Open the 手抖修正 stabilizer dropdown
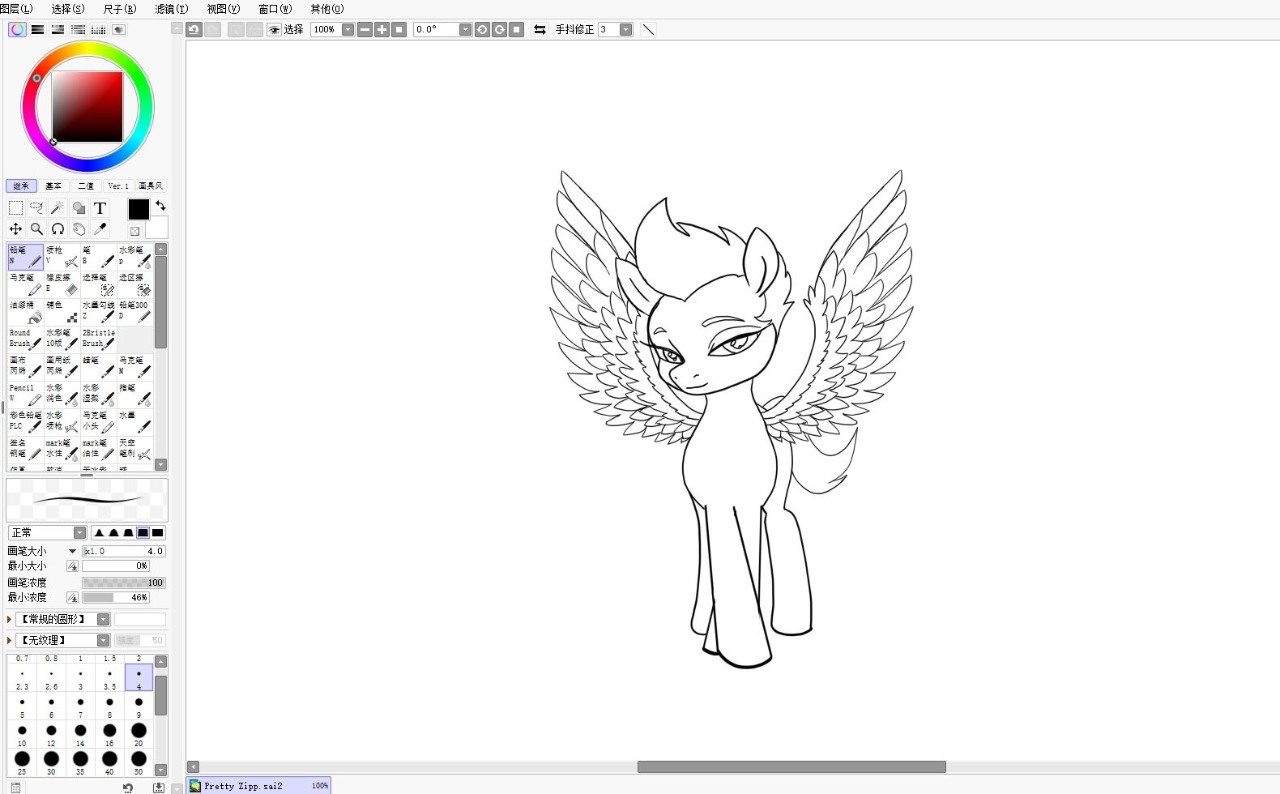 point(626,30)
